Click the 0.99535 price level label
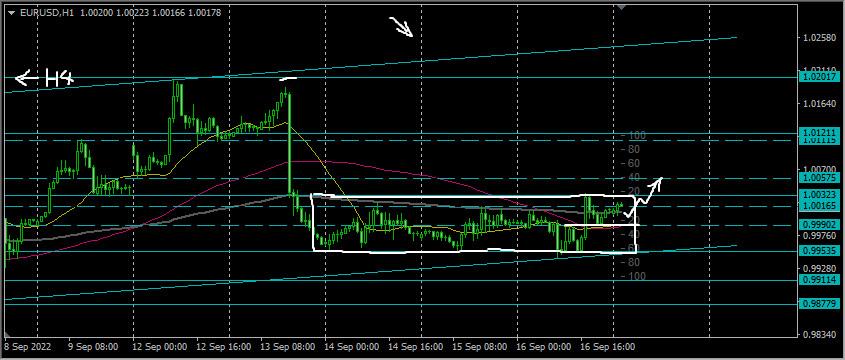Screen dimensions: 845x360 [x=818, y=251]
